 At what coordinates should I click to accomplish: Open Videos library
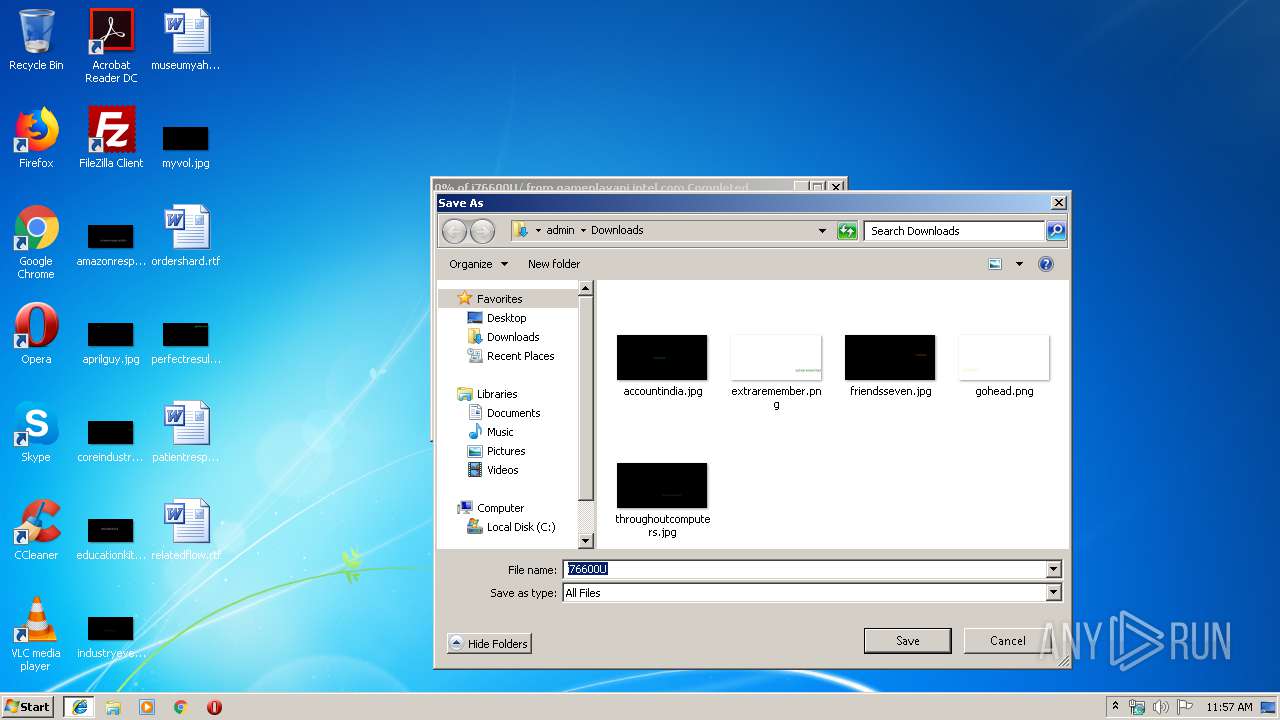[502, 470]
